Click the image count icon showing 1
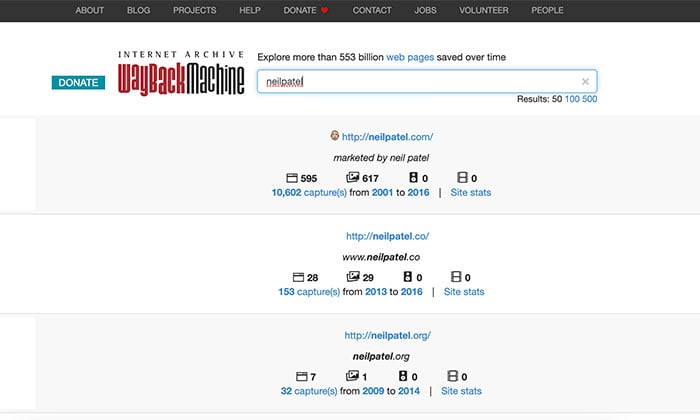700x420 pixels. click(x=352, y=376)
